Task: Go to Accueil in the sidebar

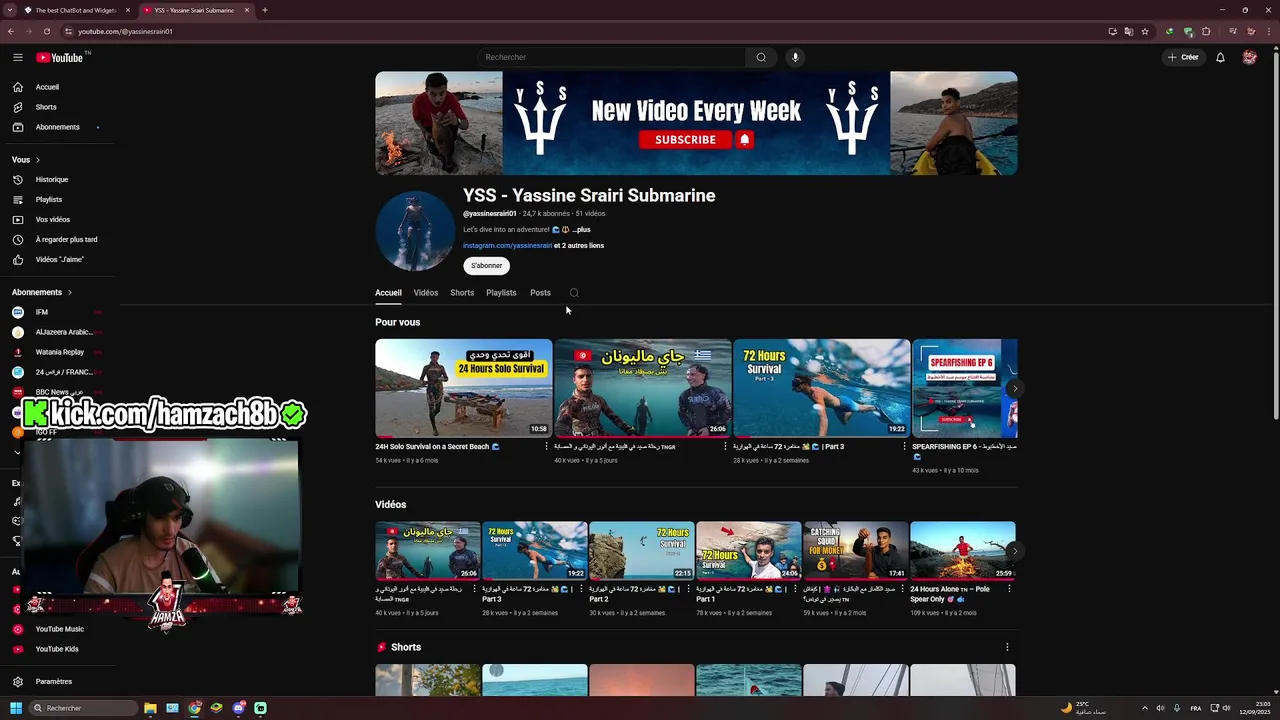Action: tap(47, 87)
